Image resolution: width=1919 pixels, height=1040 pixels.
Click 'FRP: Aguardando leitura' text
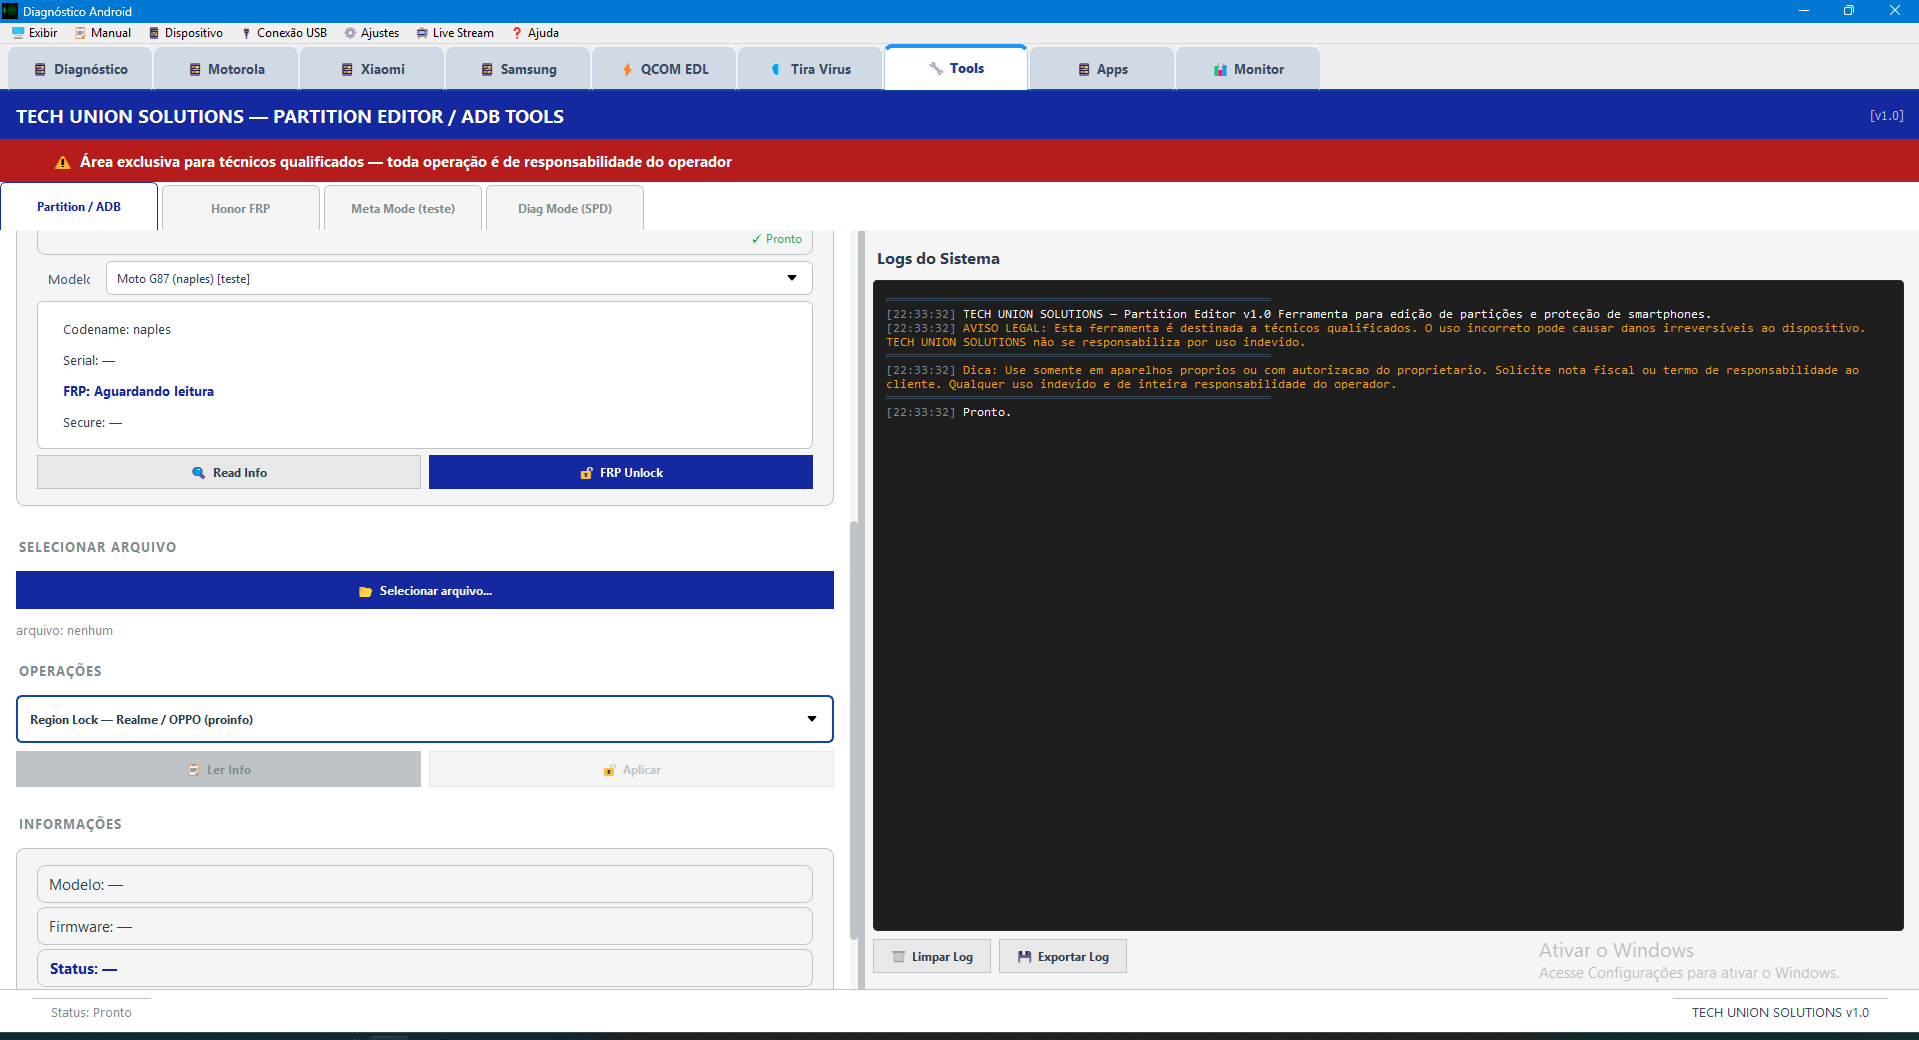[138, 391]
